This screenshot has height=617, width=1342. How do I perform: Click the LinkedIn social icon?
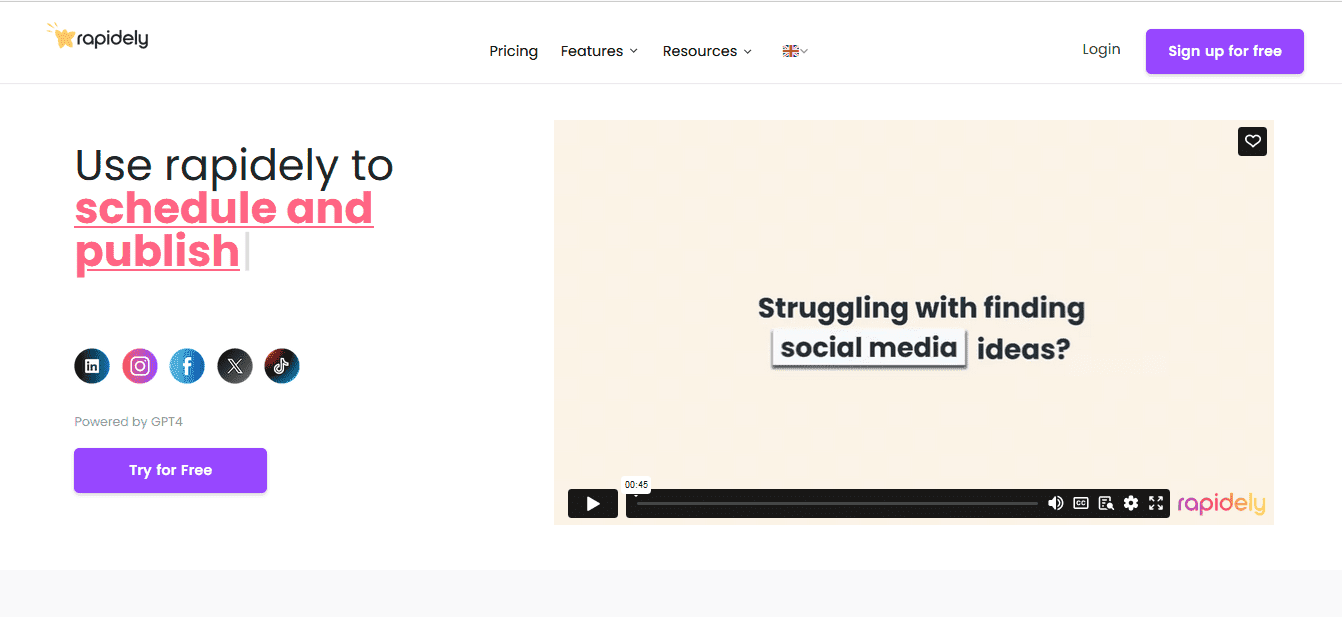[x=92, y=366]
